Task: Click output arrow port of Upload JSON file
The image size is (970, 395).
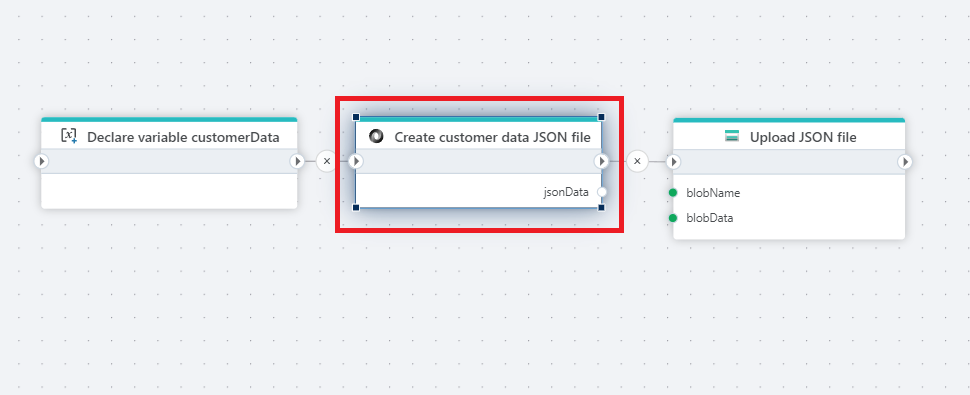Action: point(905,162)
